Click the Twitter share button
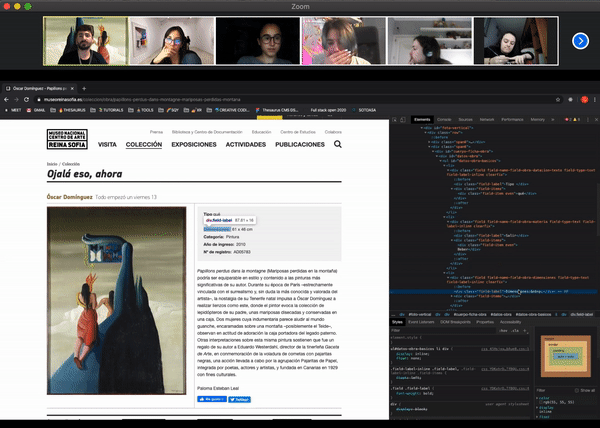This screenshot has height=428, width=600. click(x=239, y=398)
